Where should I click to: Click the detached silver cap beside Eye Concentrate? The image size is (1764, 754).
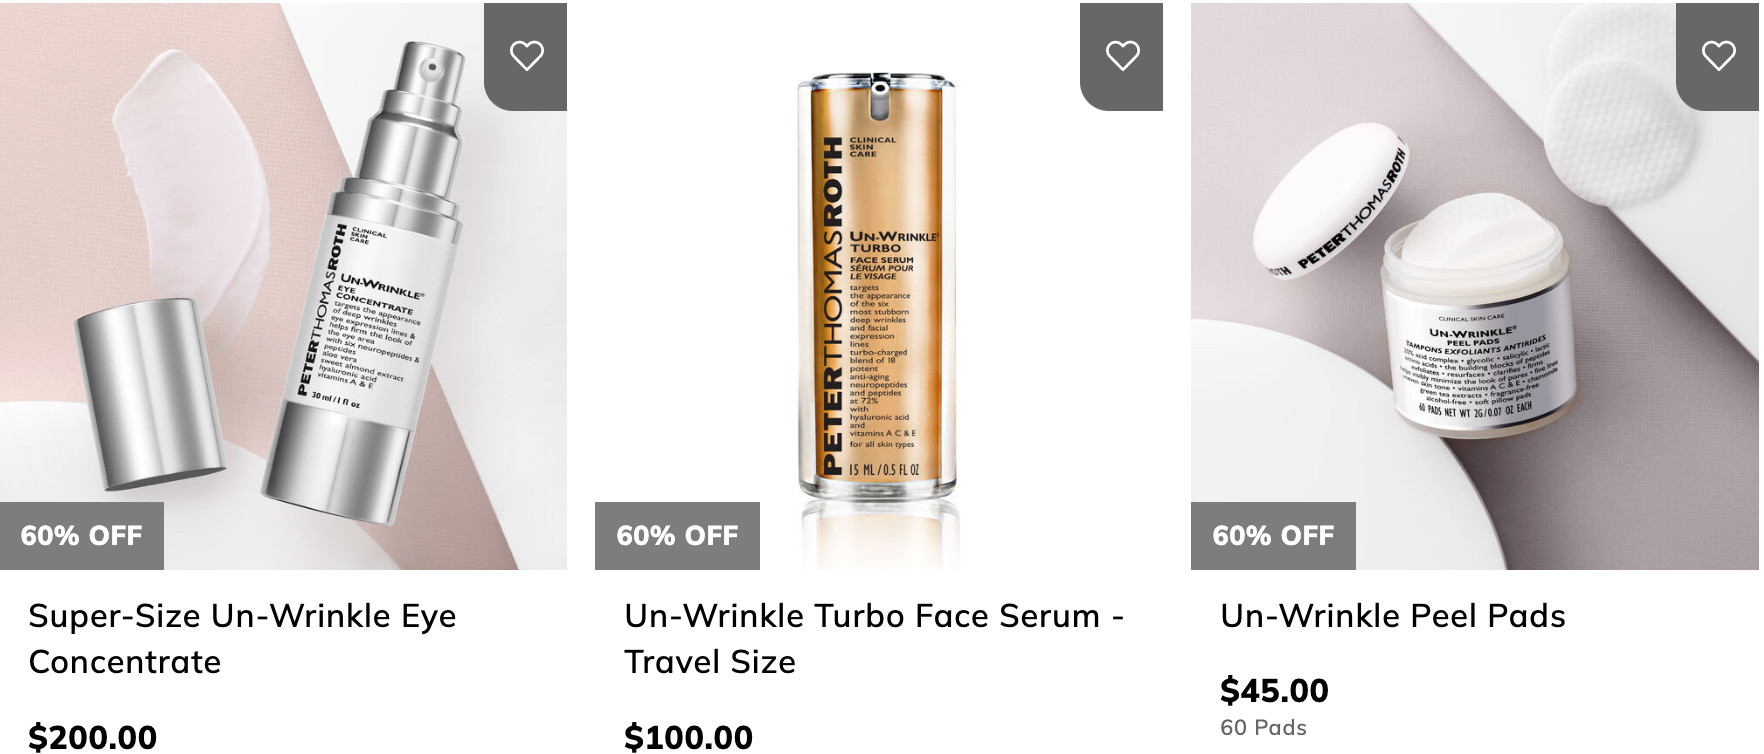(150, 380)
